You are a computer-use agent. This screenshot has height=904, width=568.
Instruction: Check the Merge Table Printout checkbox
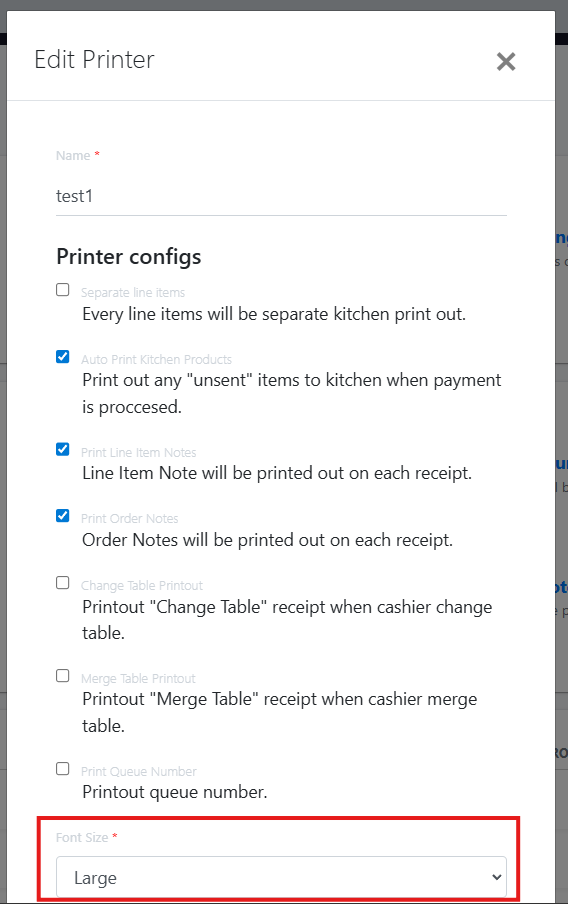(x=63, y=675)
